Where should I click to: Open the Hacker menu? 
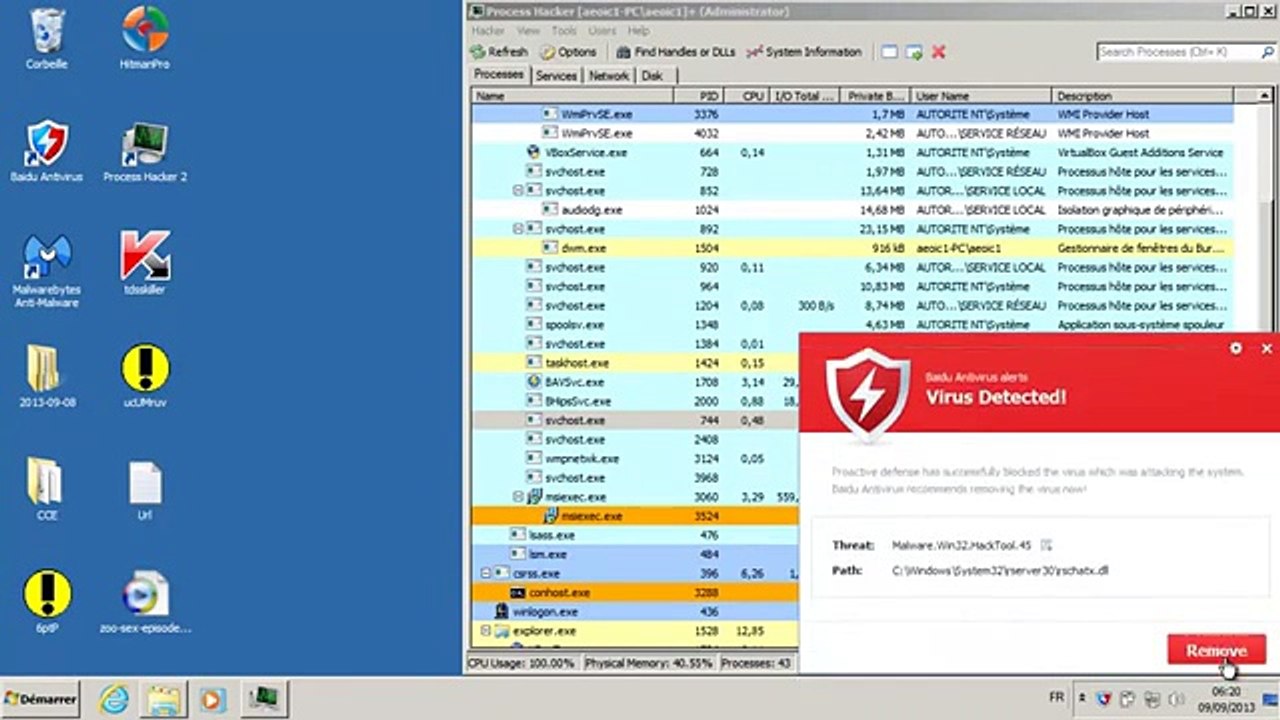(x=488, y=31)
